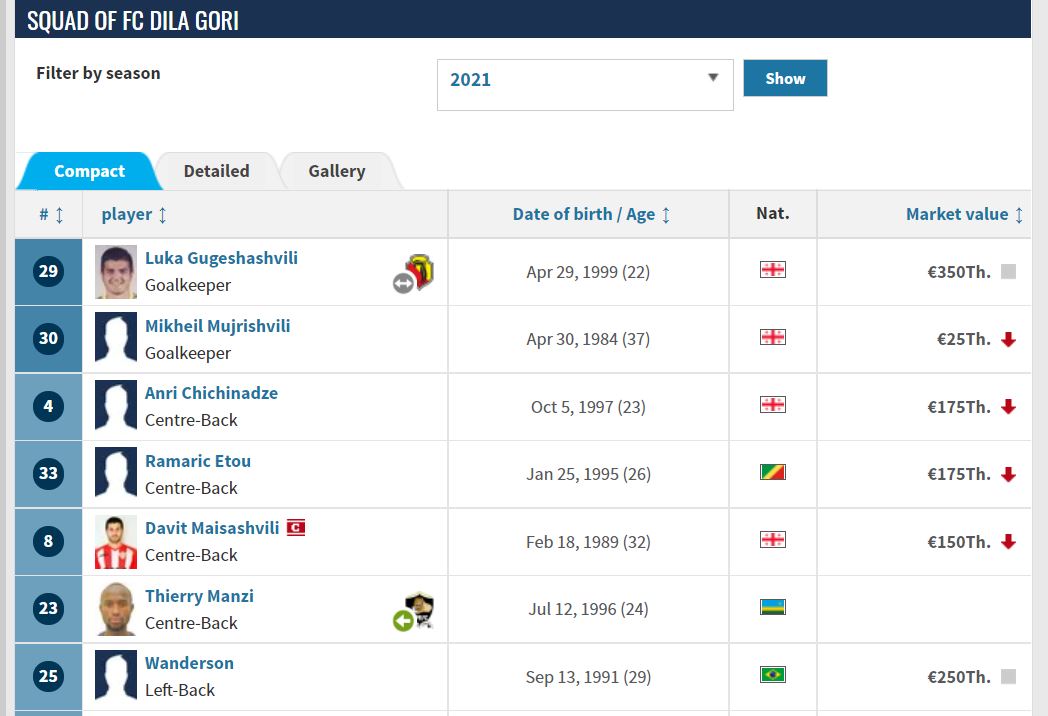Image resolution: width=1048 pixels, height=716 pixels.
Task: Open Anri Chichinadze's player profile link
Action: click(211, 393)
